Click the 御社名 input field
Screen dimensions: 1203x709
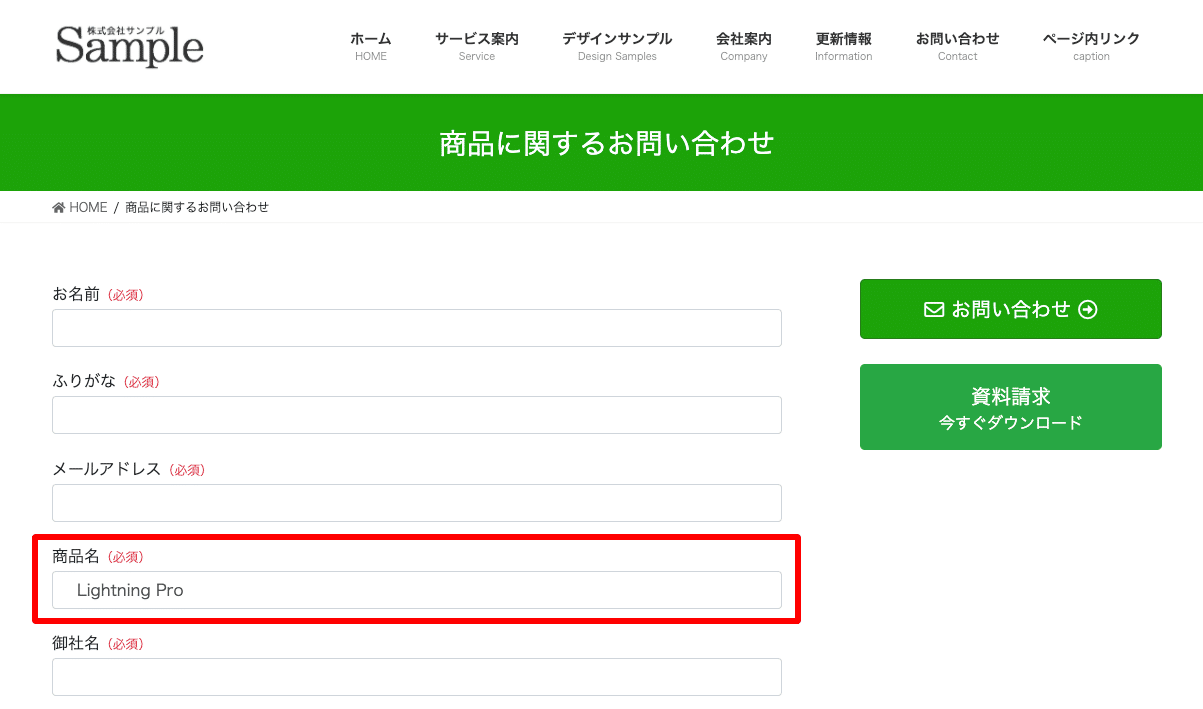coord(416,677)
